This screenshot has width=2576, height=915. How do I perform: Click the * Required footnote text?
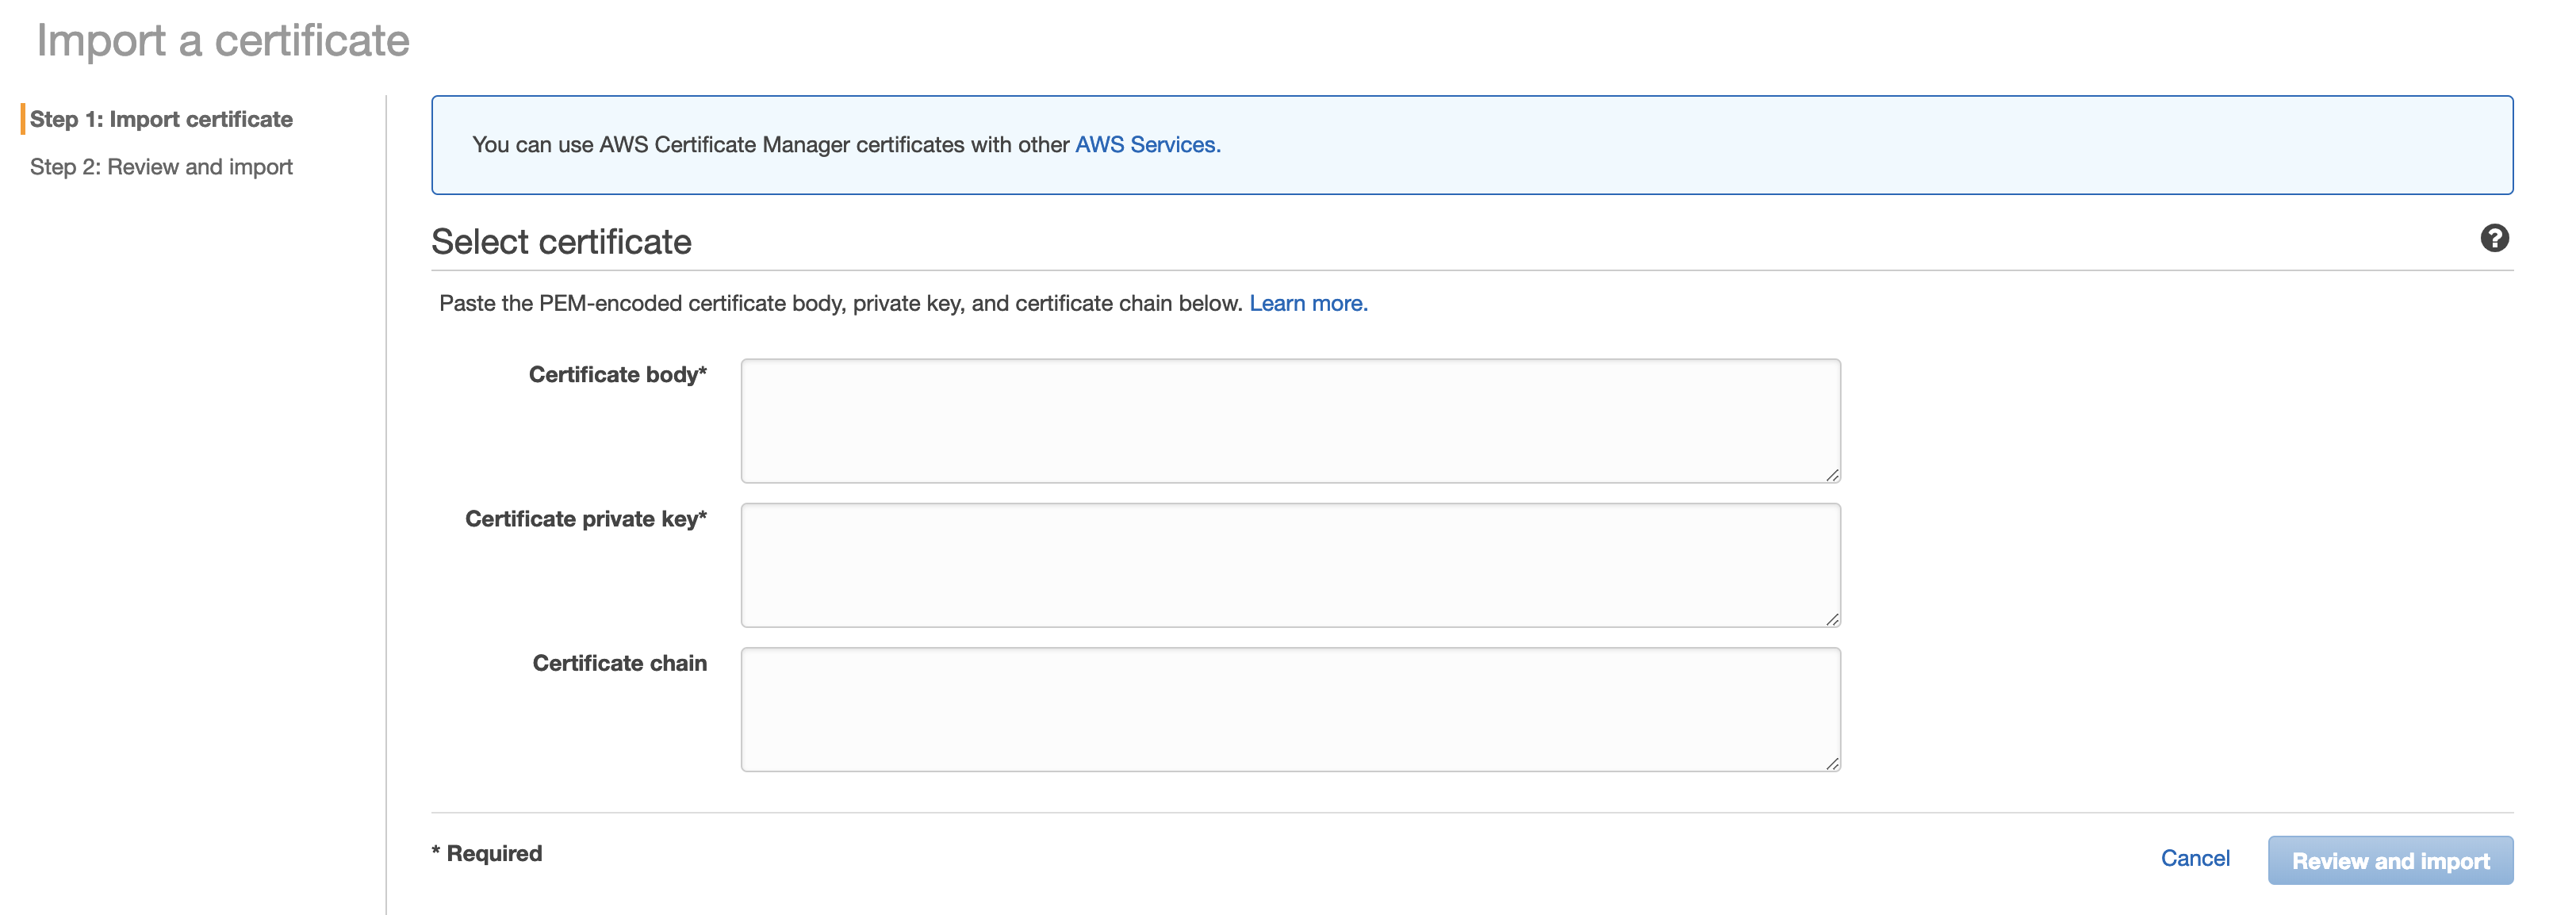click(x=487, y=853)
